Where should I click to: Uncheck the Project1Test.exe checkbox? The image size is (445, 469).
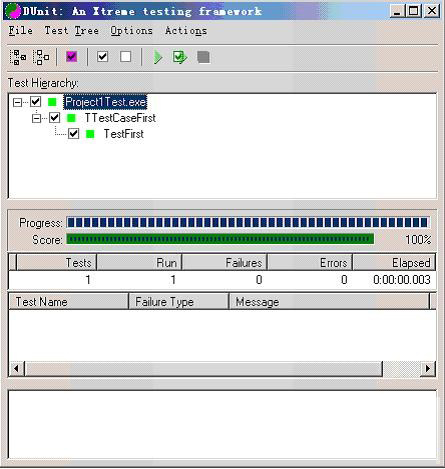[x=36, y=101]
